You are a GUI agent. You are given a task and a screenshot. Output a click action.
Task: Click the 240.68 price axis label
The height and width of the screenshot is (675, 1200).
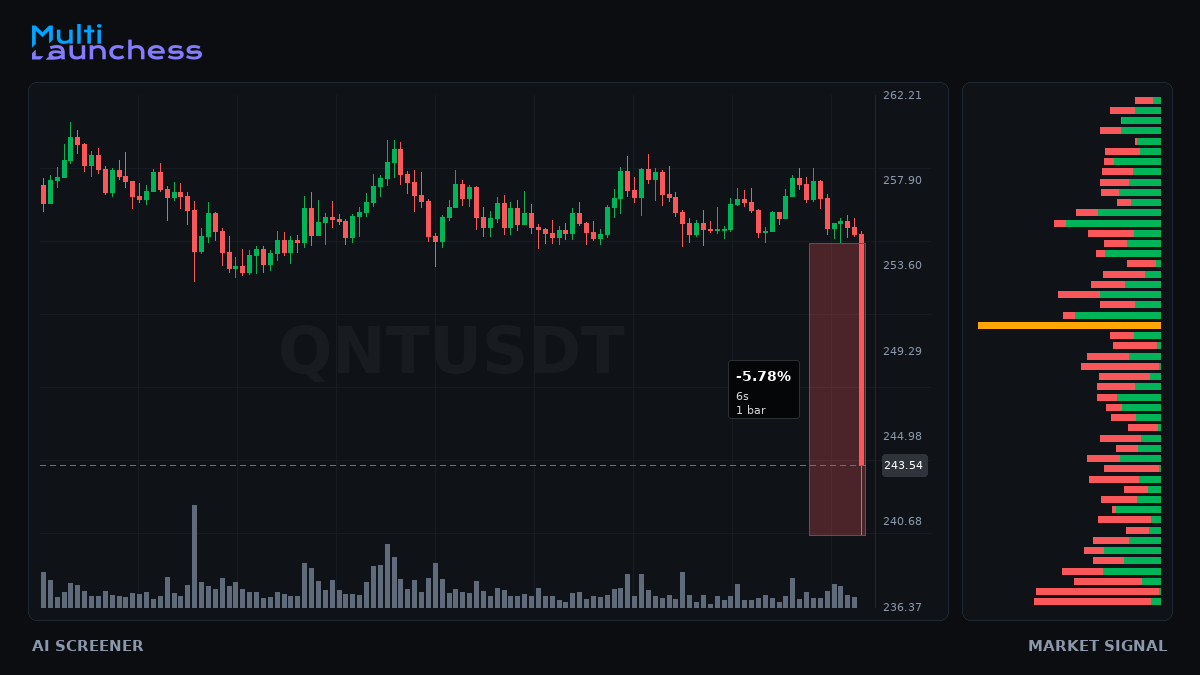click(902, 521)
